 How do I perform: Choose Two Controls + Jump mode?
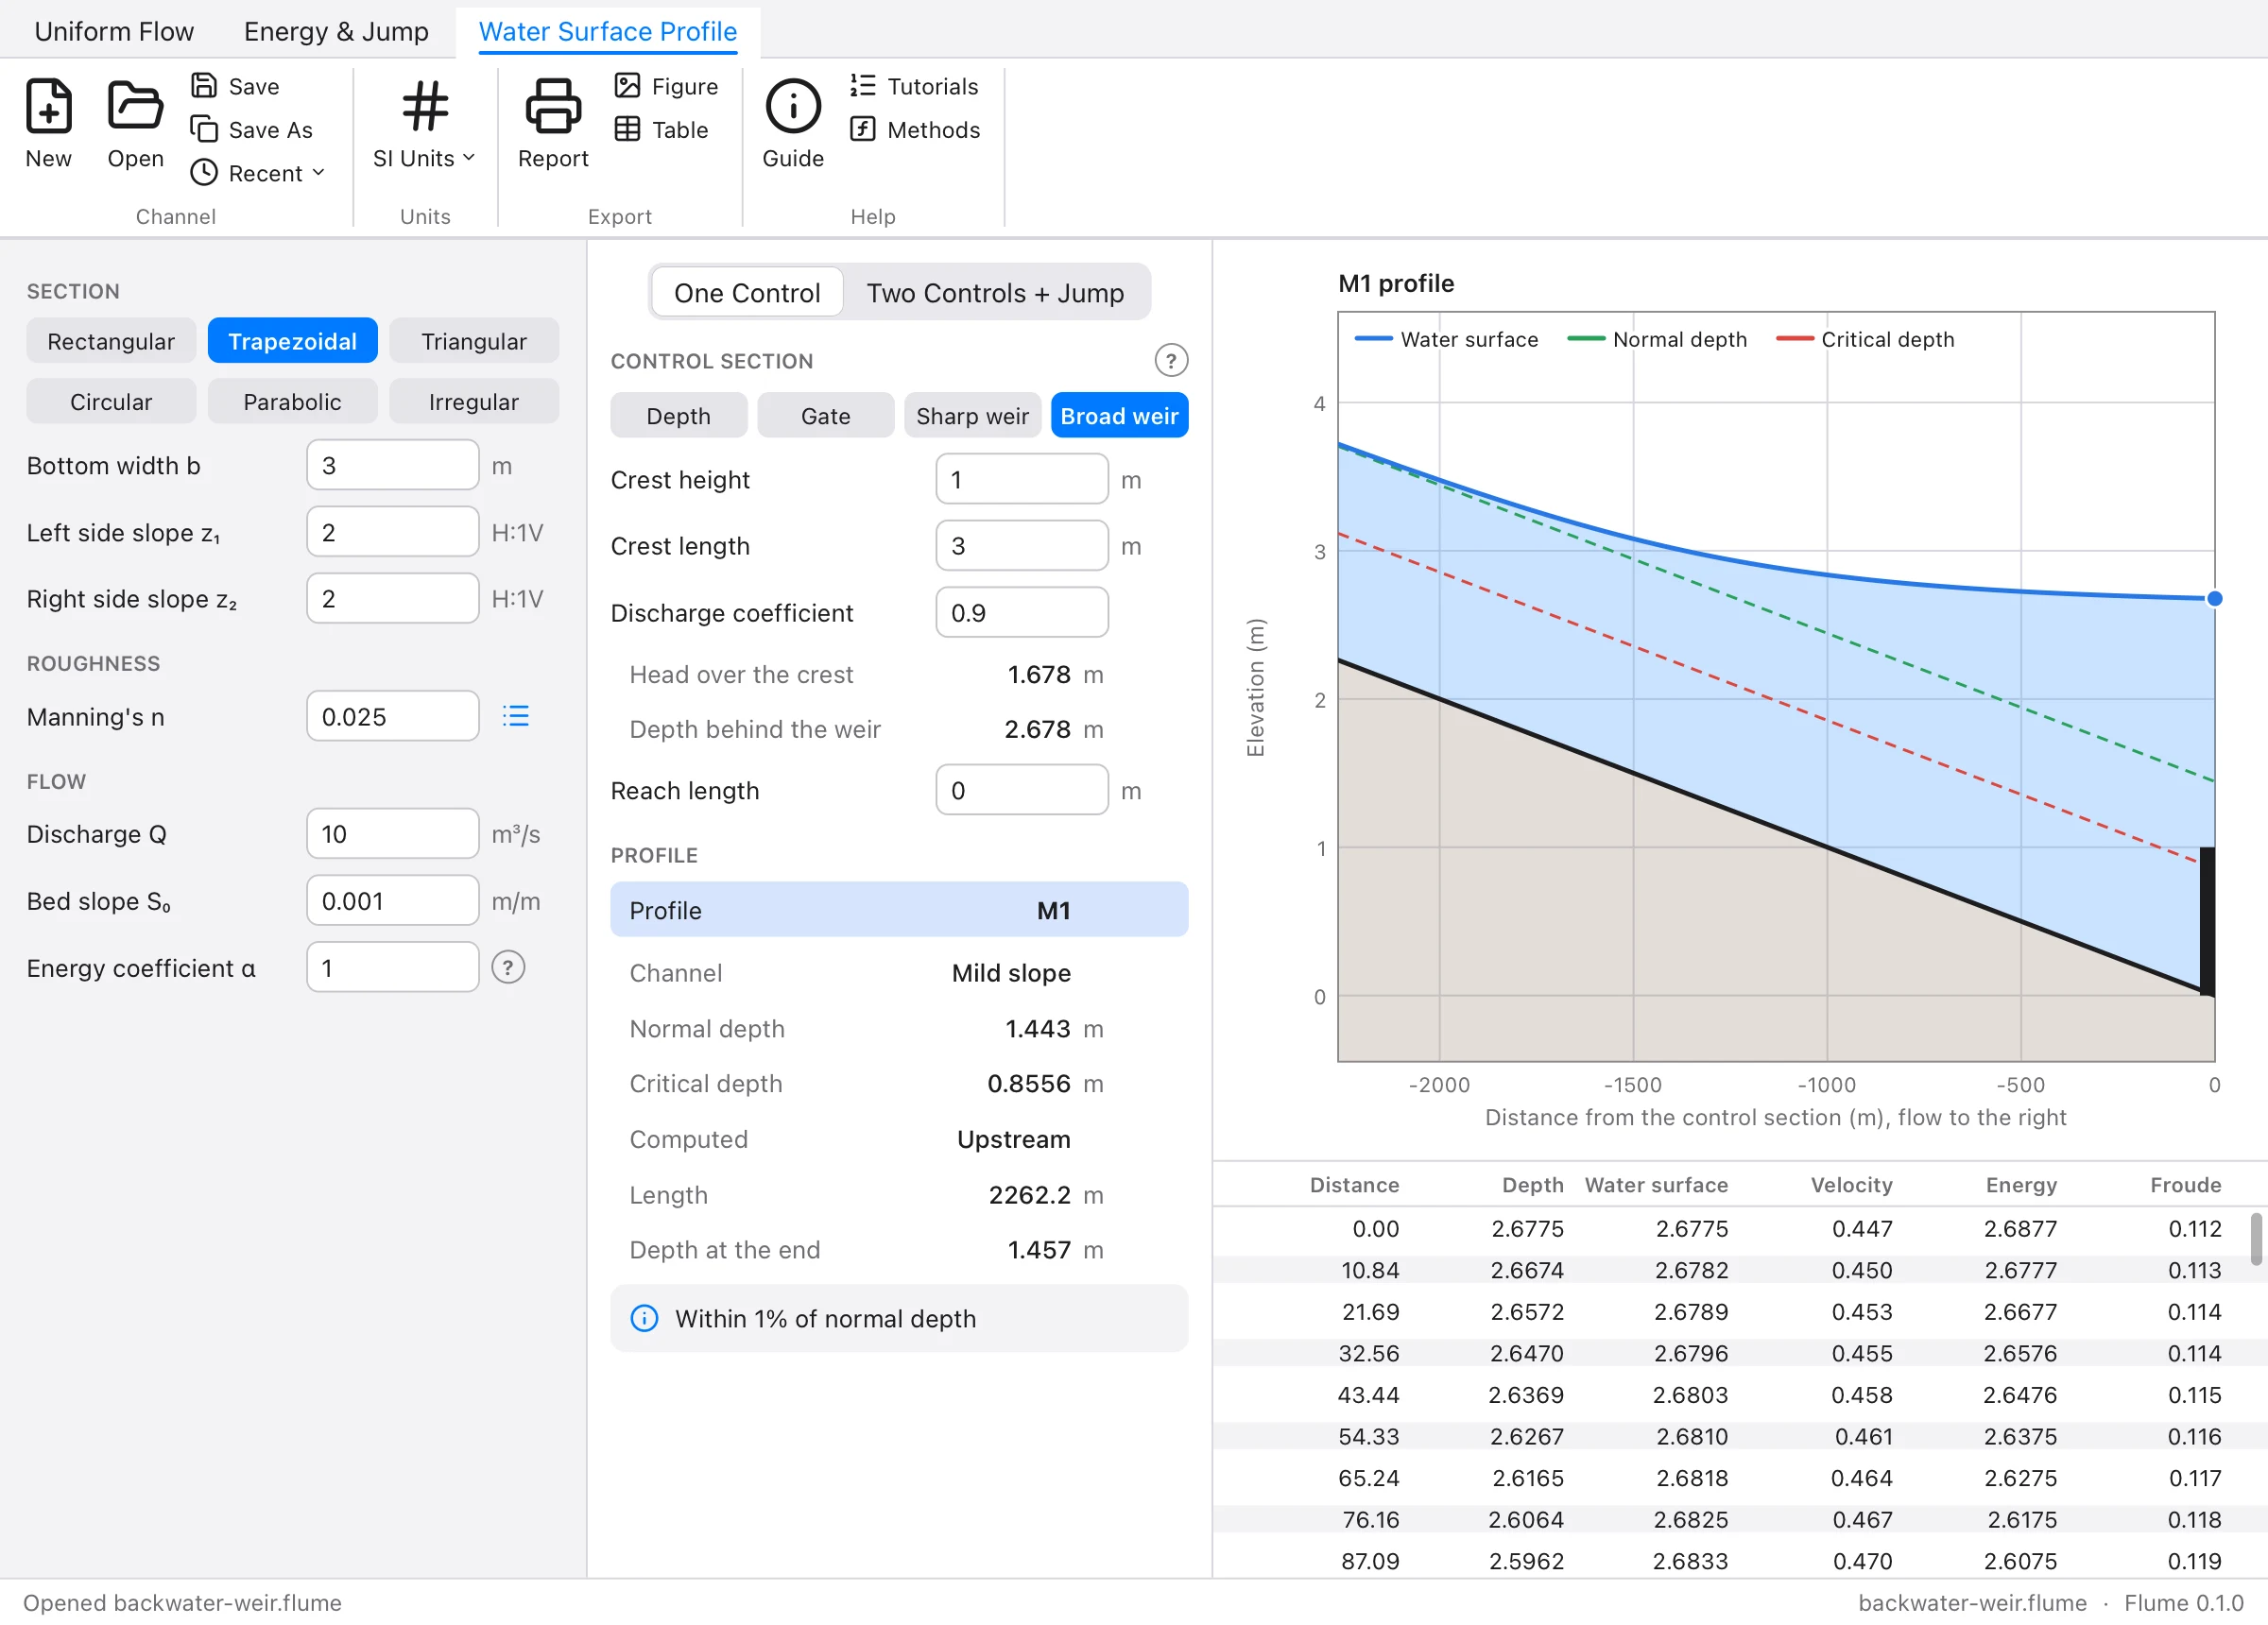click(995, 292)
